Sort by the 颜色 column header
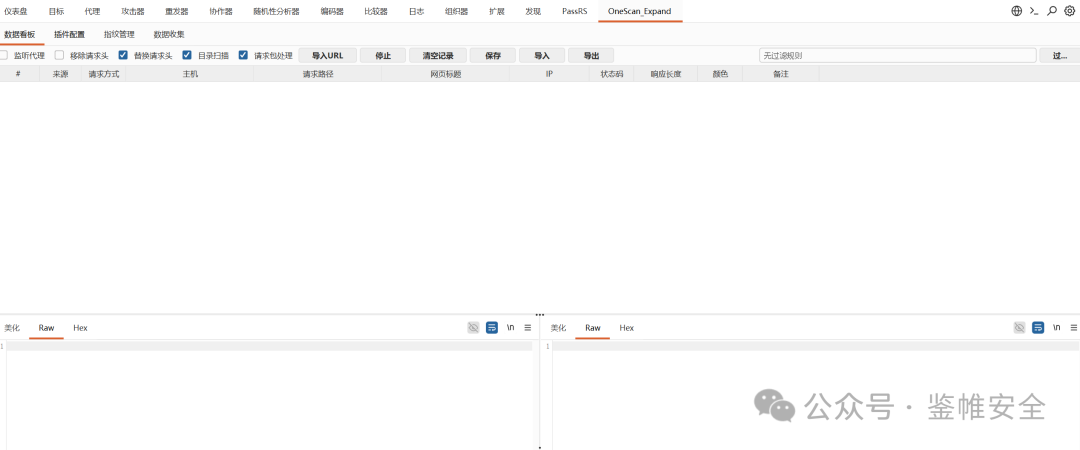 720,74
